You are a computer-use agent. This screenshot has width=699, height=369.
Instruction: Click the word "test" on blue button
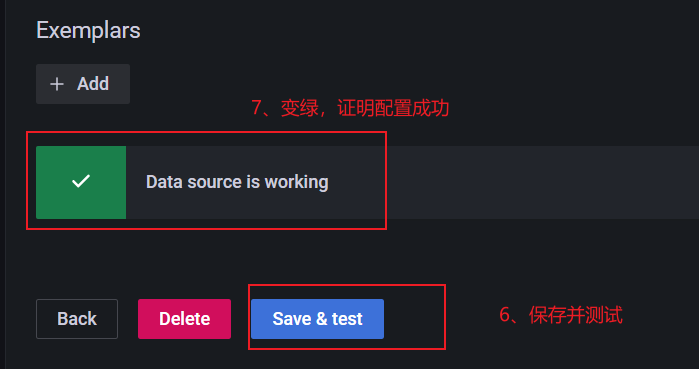tap(347, 319)
